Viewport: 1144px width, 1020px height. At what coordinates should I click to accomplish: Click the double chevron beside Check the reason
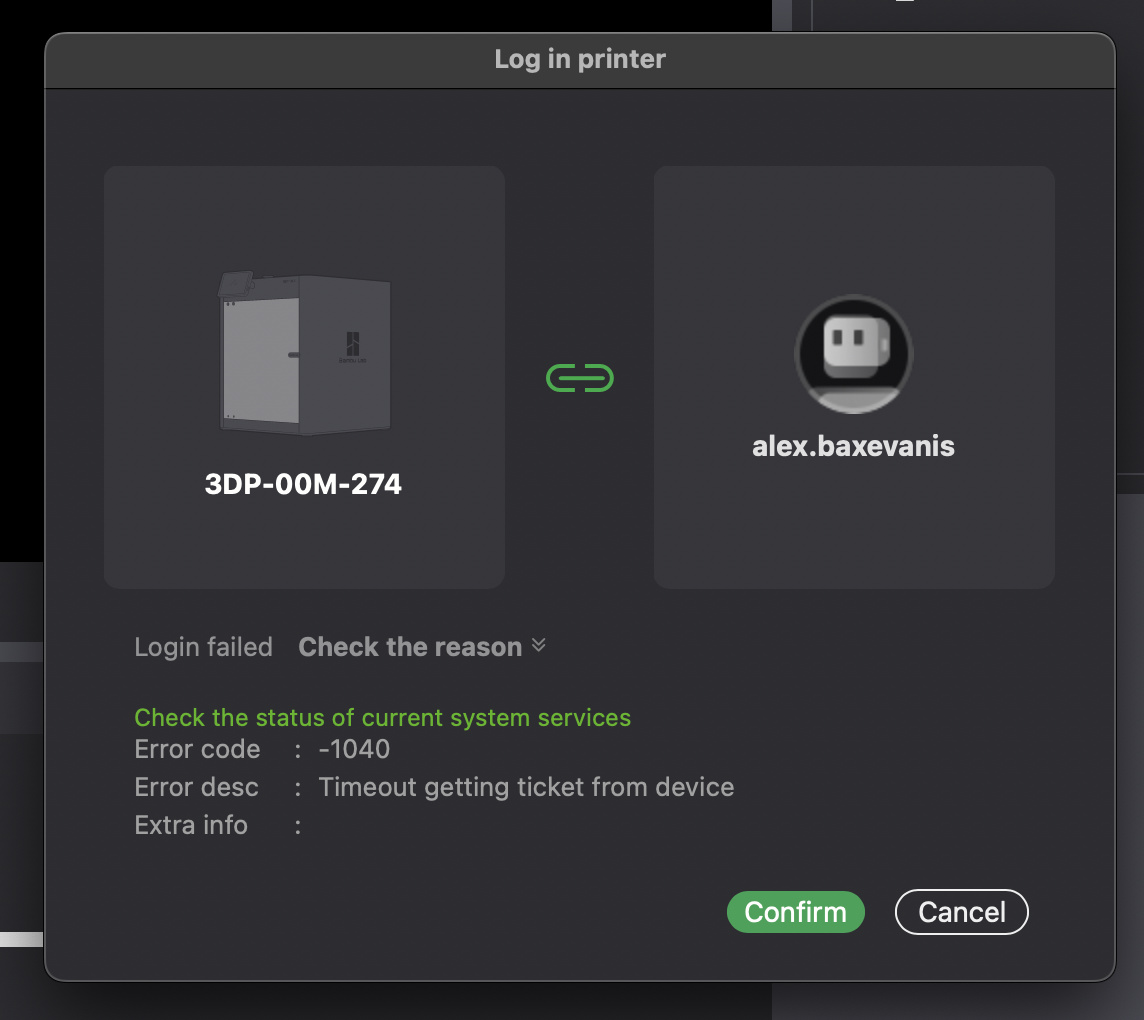539,646
